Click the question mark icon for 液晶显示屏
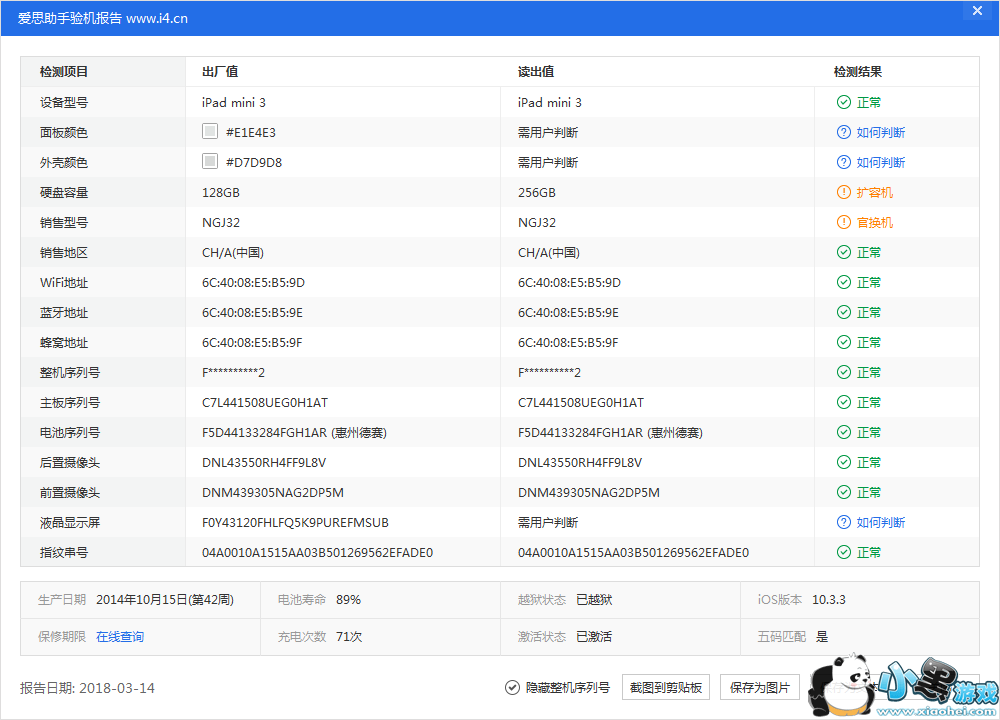 pos(843,522)
